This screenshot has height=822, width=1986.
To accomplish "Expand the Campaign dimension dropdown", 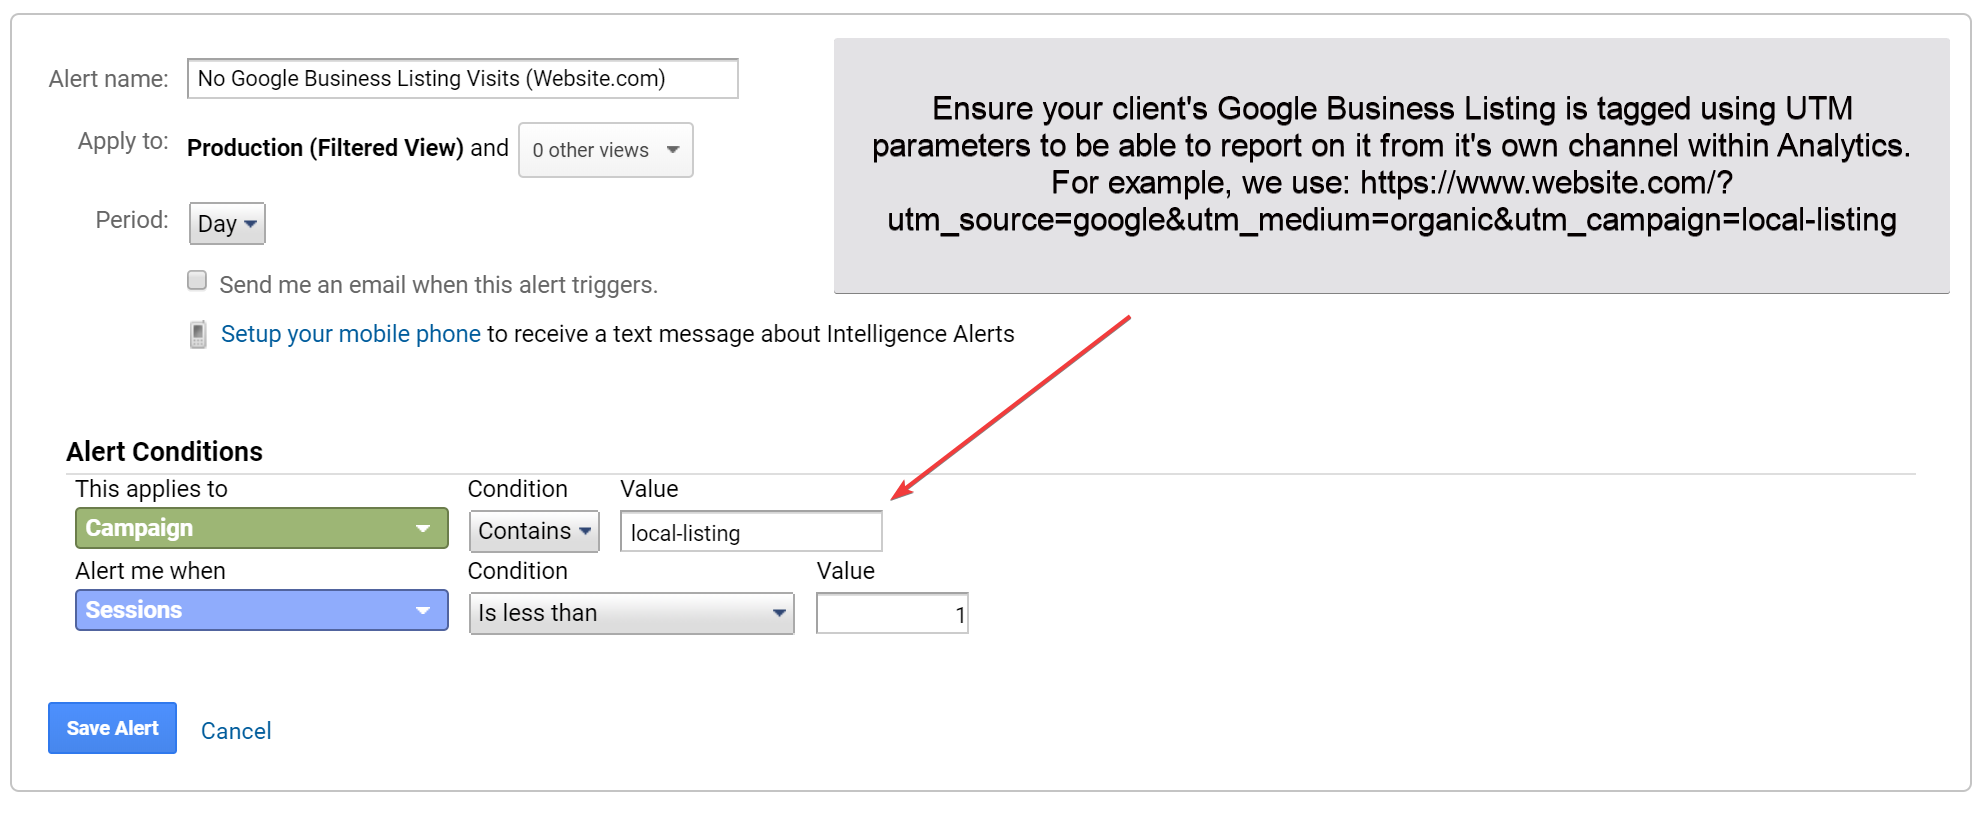I will click(x=262, y=528).
